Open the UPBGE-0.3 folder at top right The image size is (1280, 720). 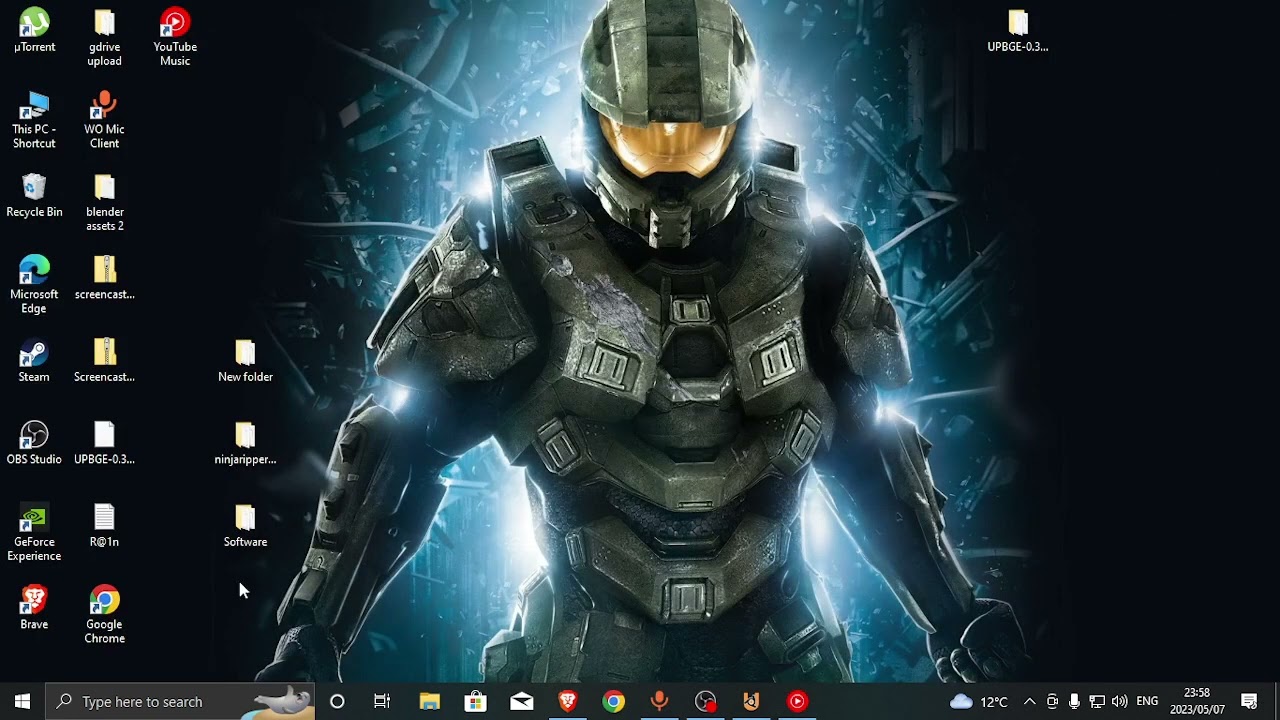1018,30
